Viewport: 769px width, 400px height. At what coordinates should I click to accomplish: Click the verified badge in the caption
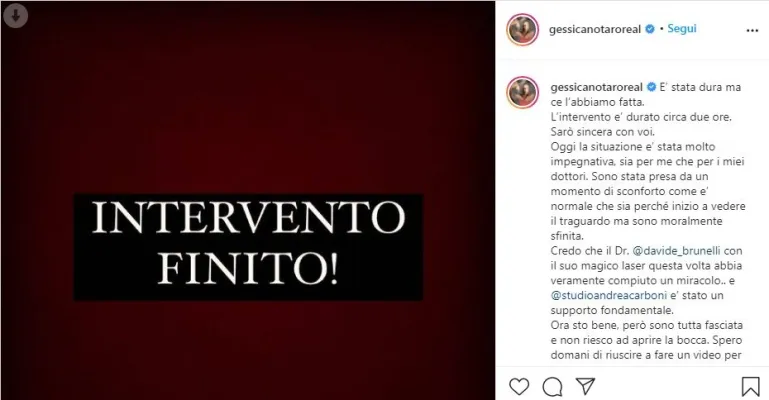(x=651, y=87)
